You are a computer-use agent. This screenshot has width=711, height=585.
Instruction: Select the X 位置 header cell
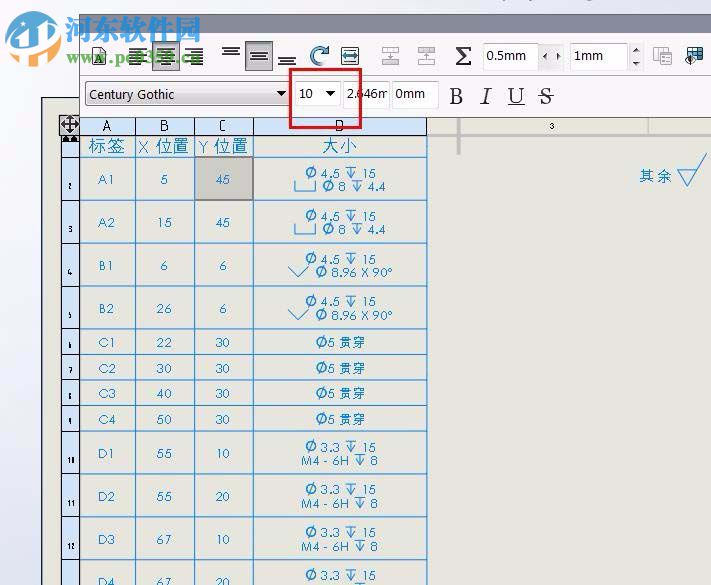click(x=165, y=146)
